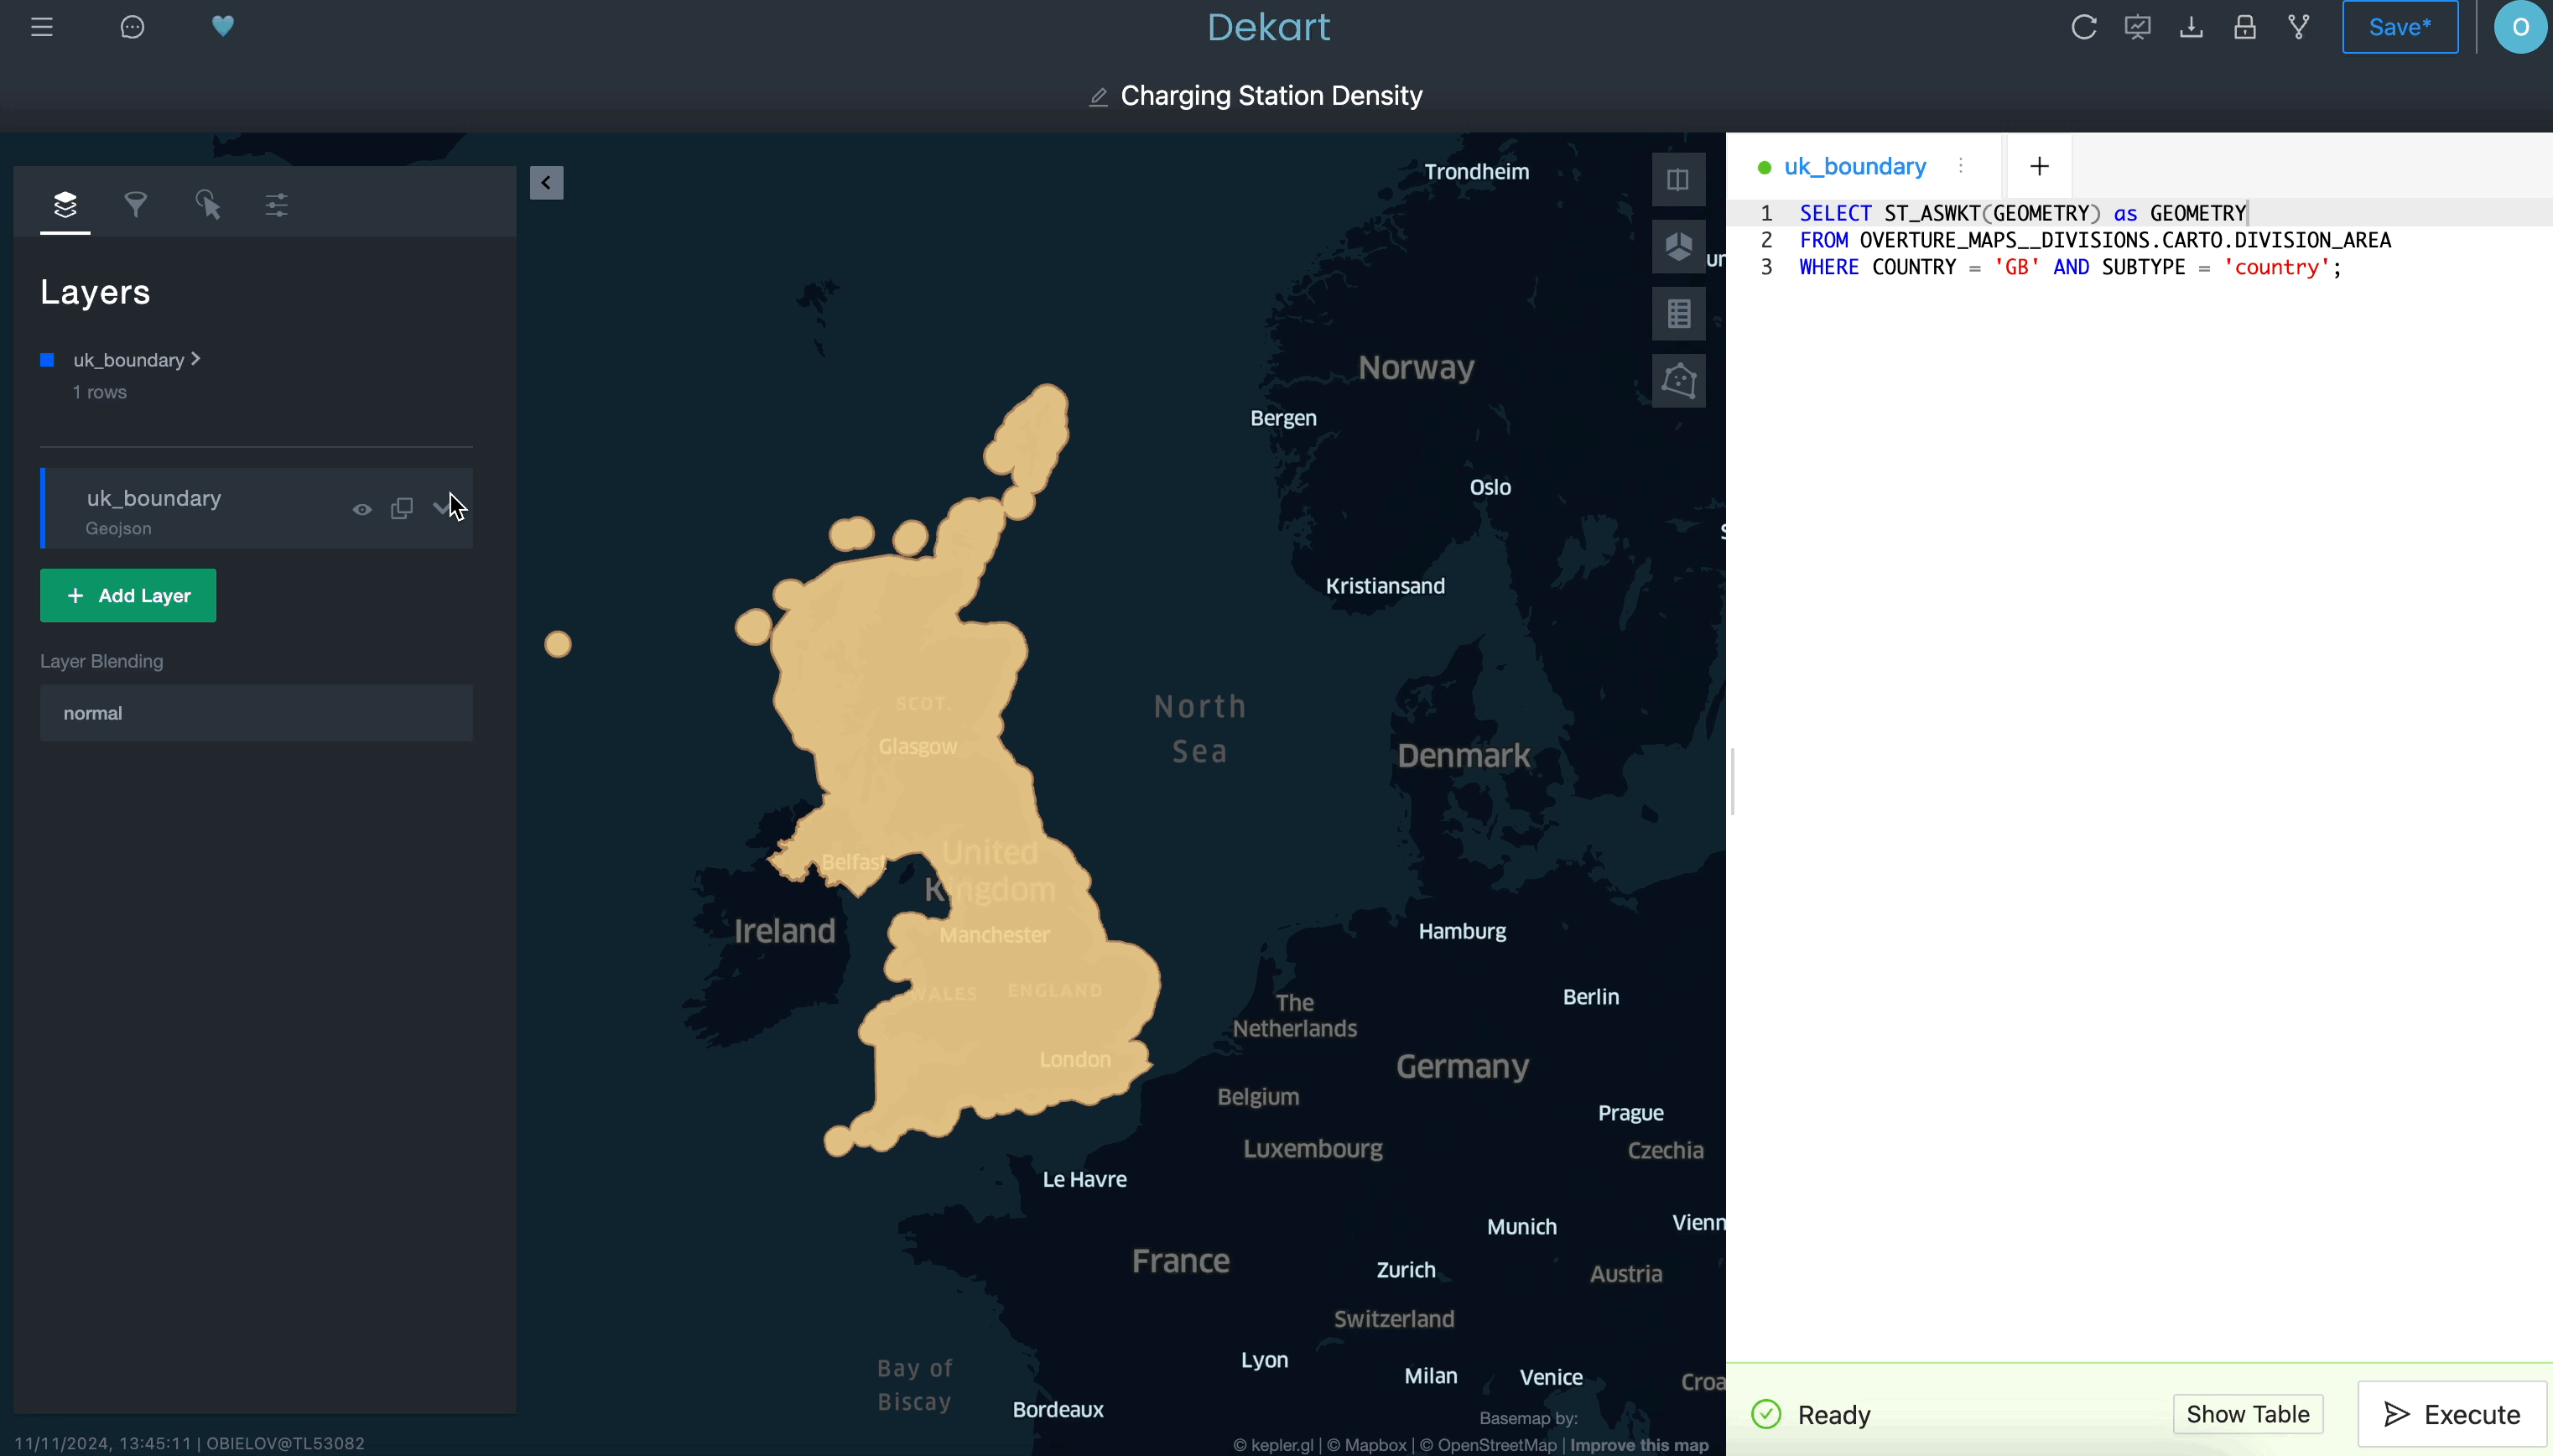Enable 3D map view

(x=1679, y=246)
